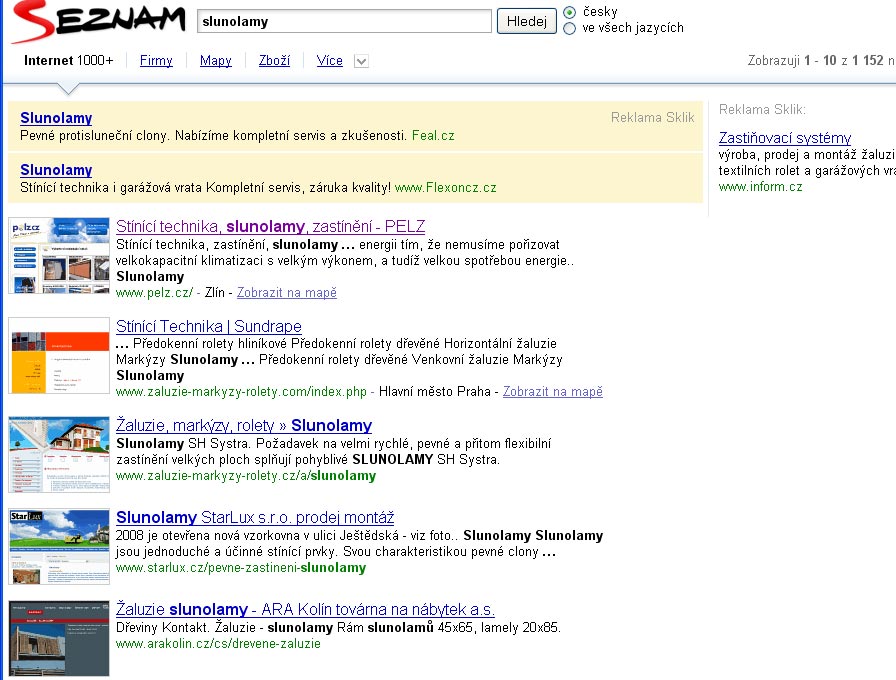The height and width of the screenshot is (680, 896).
Task: Open the 'Žaluzie slunolamy - ARA Kolín' result
Action: point(305,609)
